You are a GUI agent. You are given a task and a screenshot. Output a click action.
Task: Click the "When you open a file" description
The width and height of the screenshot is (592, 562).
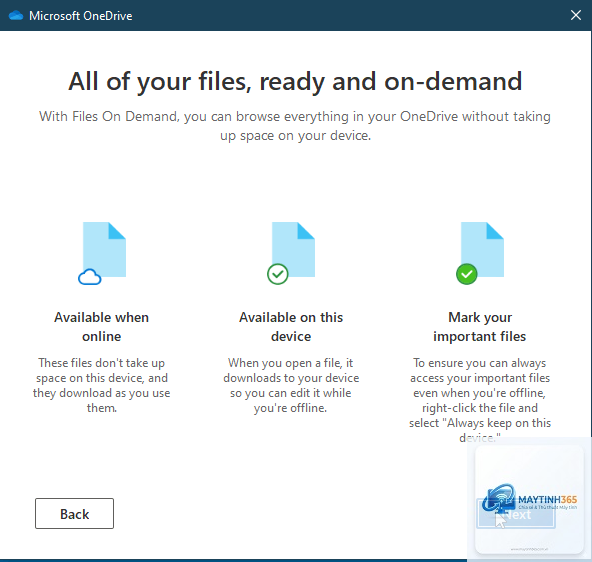[291, 385]
